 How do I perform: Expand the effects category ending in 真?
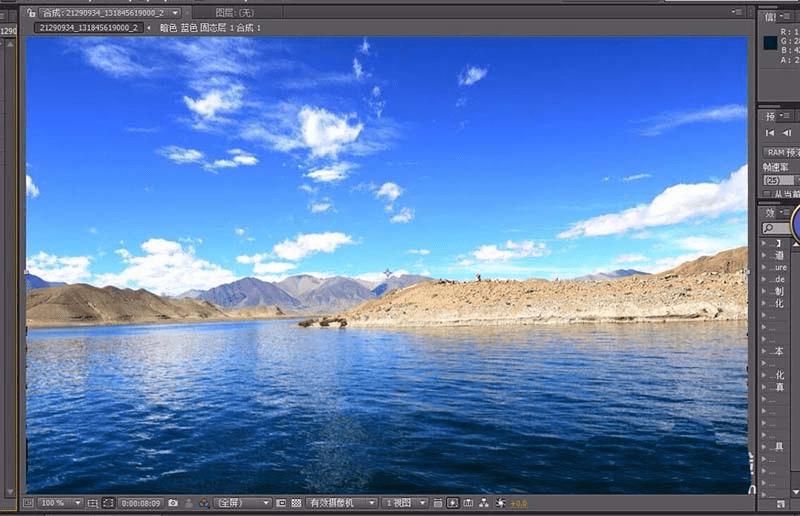(x=764, y=387)
